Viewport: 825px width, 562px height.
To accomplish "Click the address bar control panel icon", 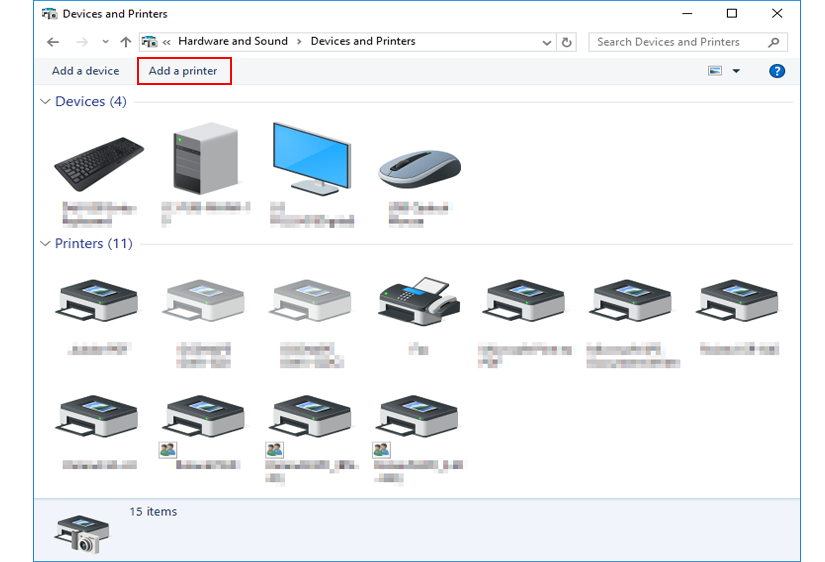I will click(149, 42).
